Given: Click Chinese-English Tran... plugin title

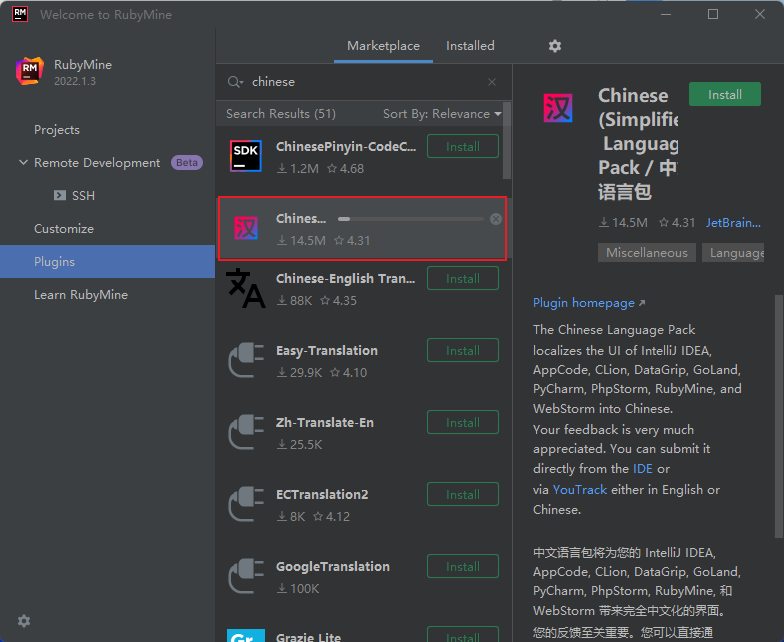Looking at the screenshot, I should (x=346, y=278).
